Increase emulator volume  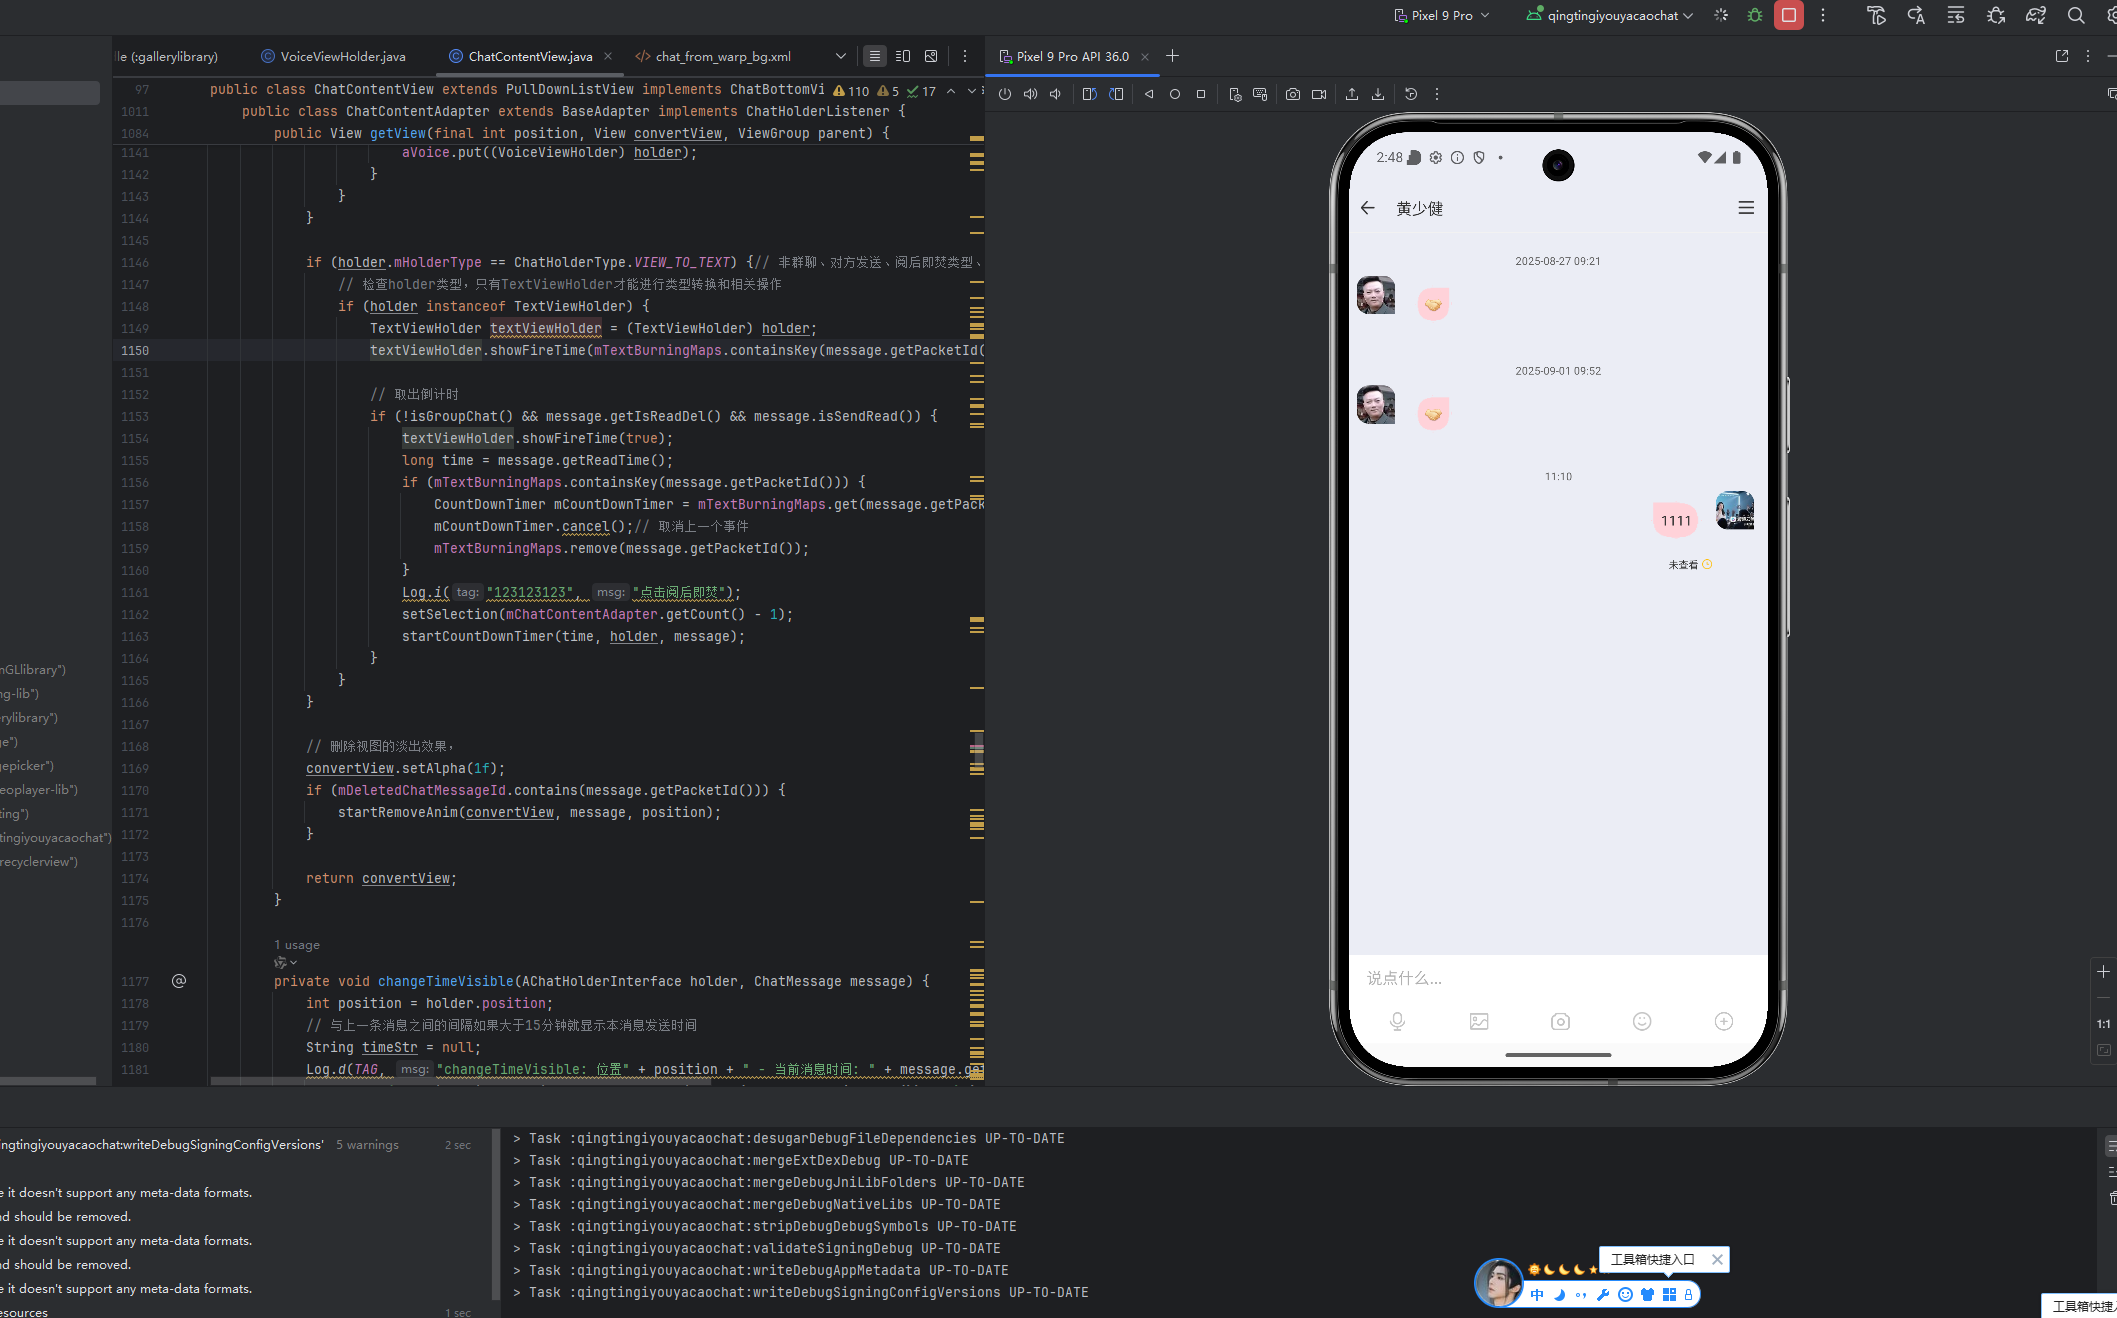(1031, 94)
